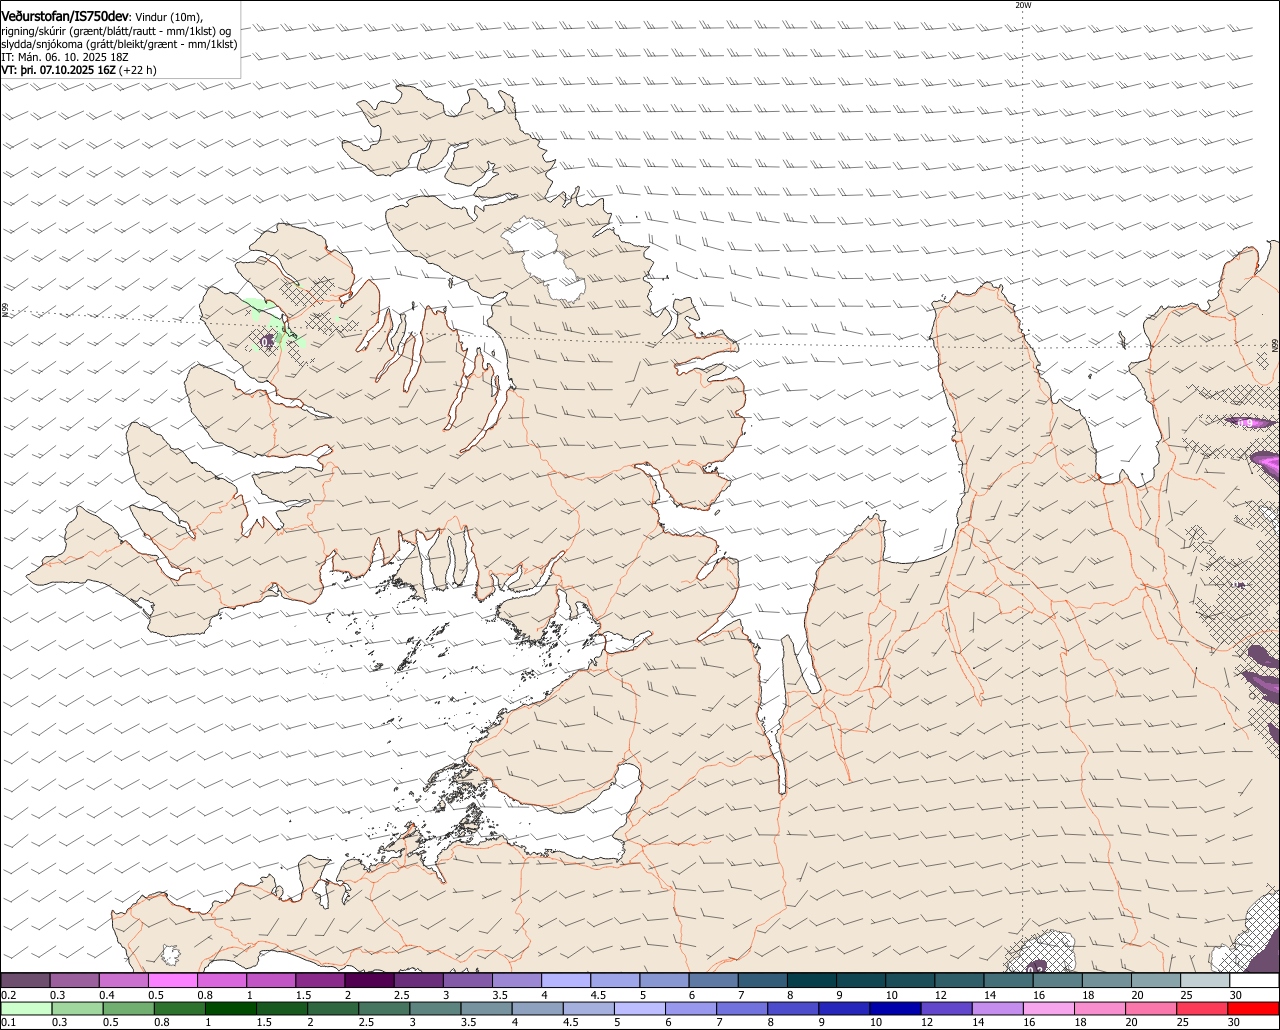Viewport: 1280px width, 1030px height.
Task: Click the 4.5 label in upper legend
Action: tap(598, 995)
